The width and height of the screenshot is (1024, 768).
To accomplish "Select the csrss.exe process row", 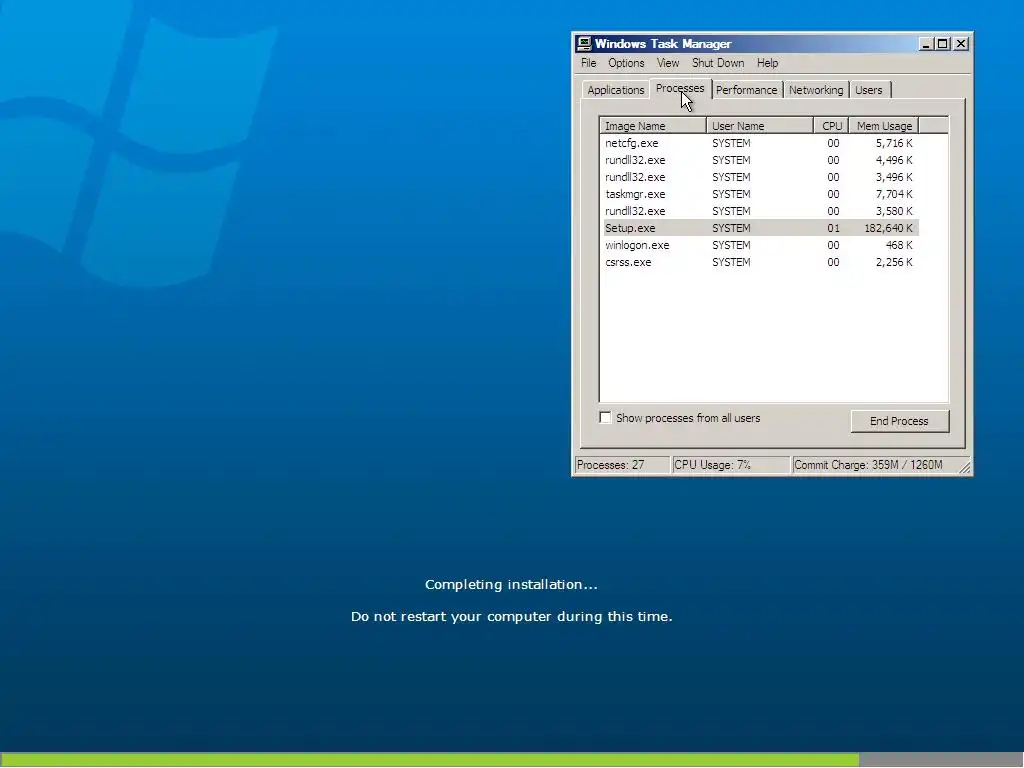I will (760, 262).
